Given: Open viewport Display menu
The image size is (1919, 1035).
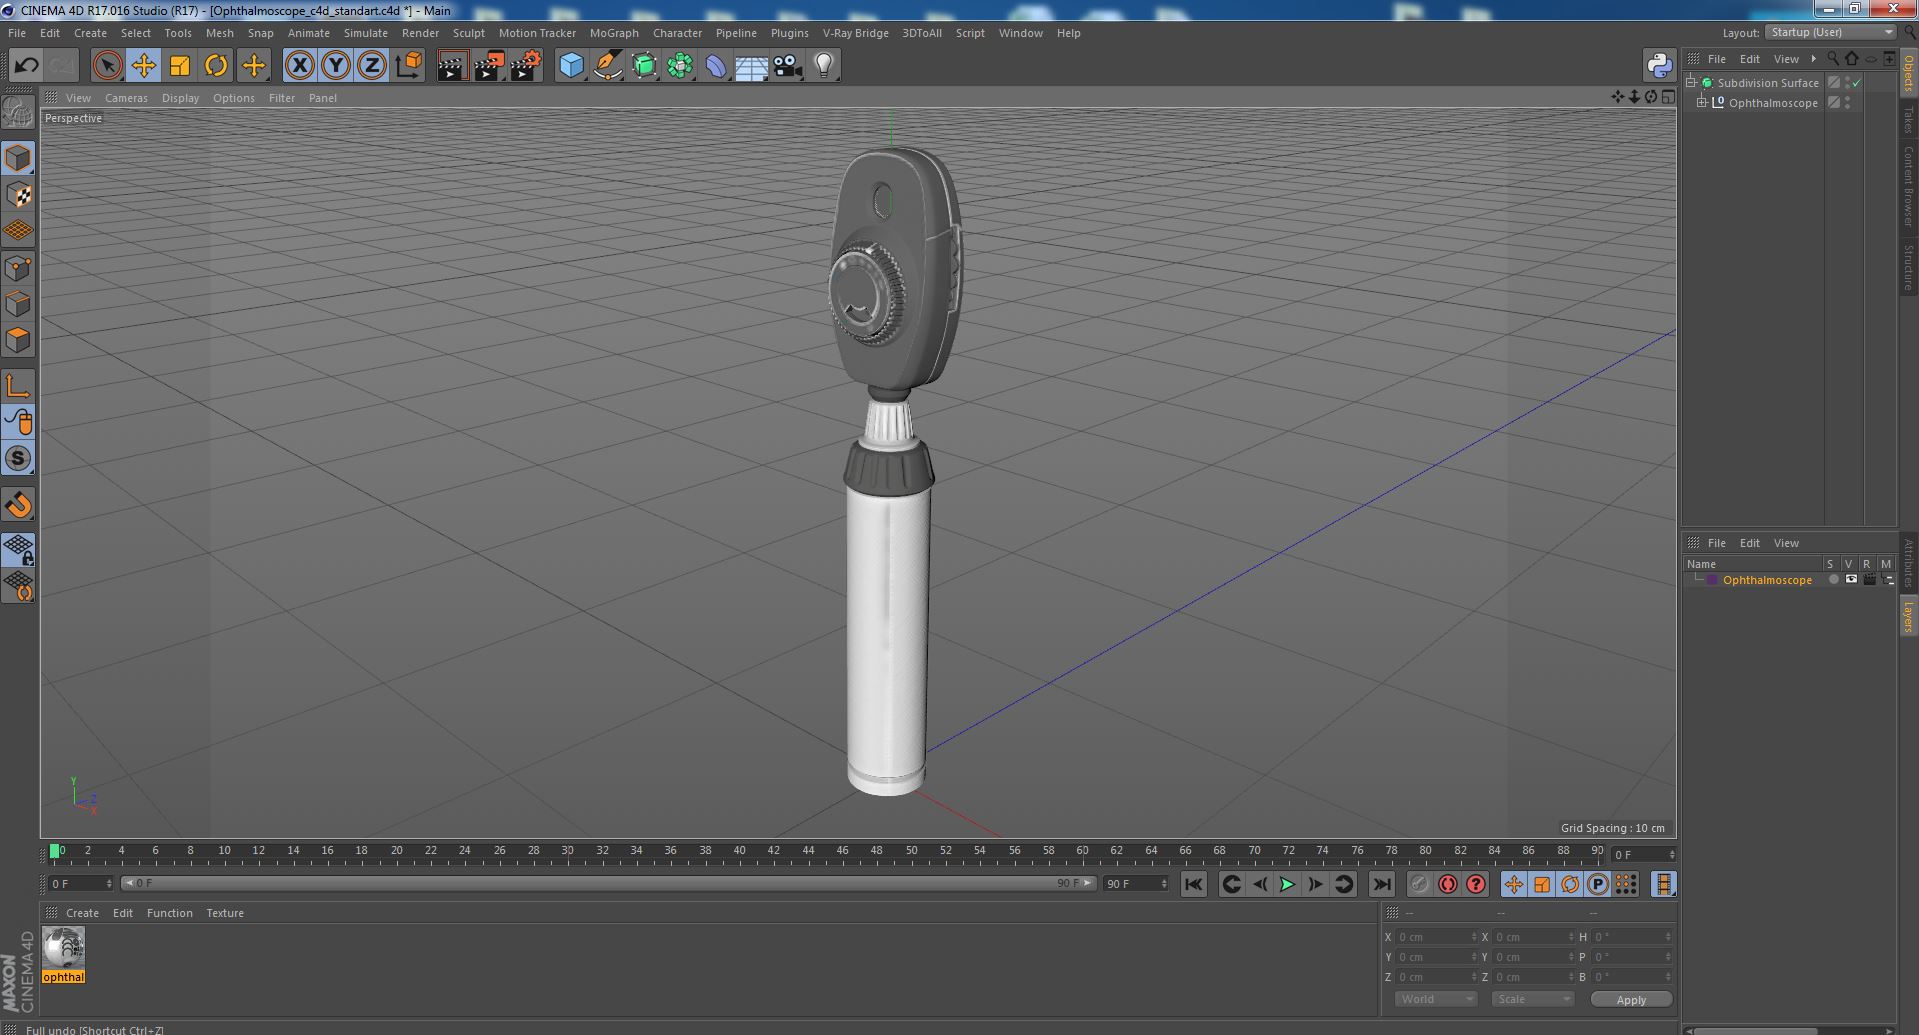Looking at the screenshot, I should tap(180, 98).
